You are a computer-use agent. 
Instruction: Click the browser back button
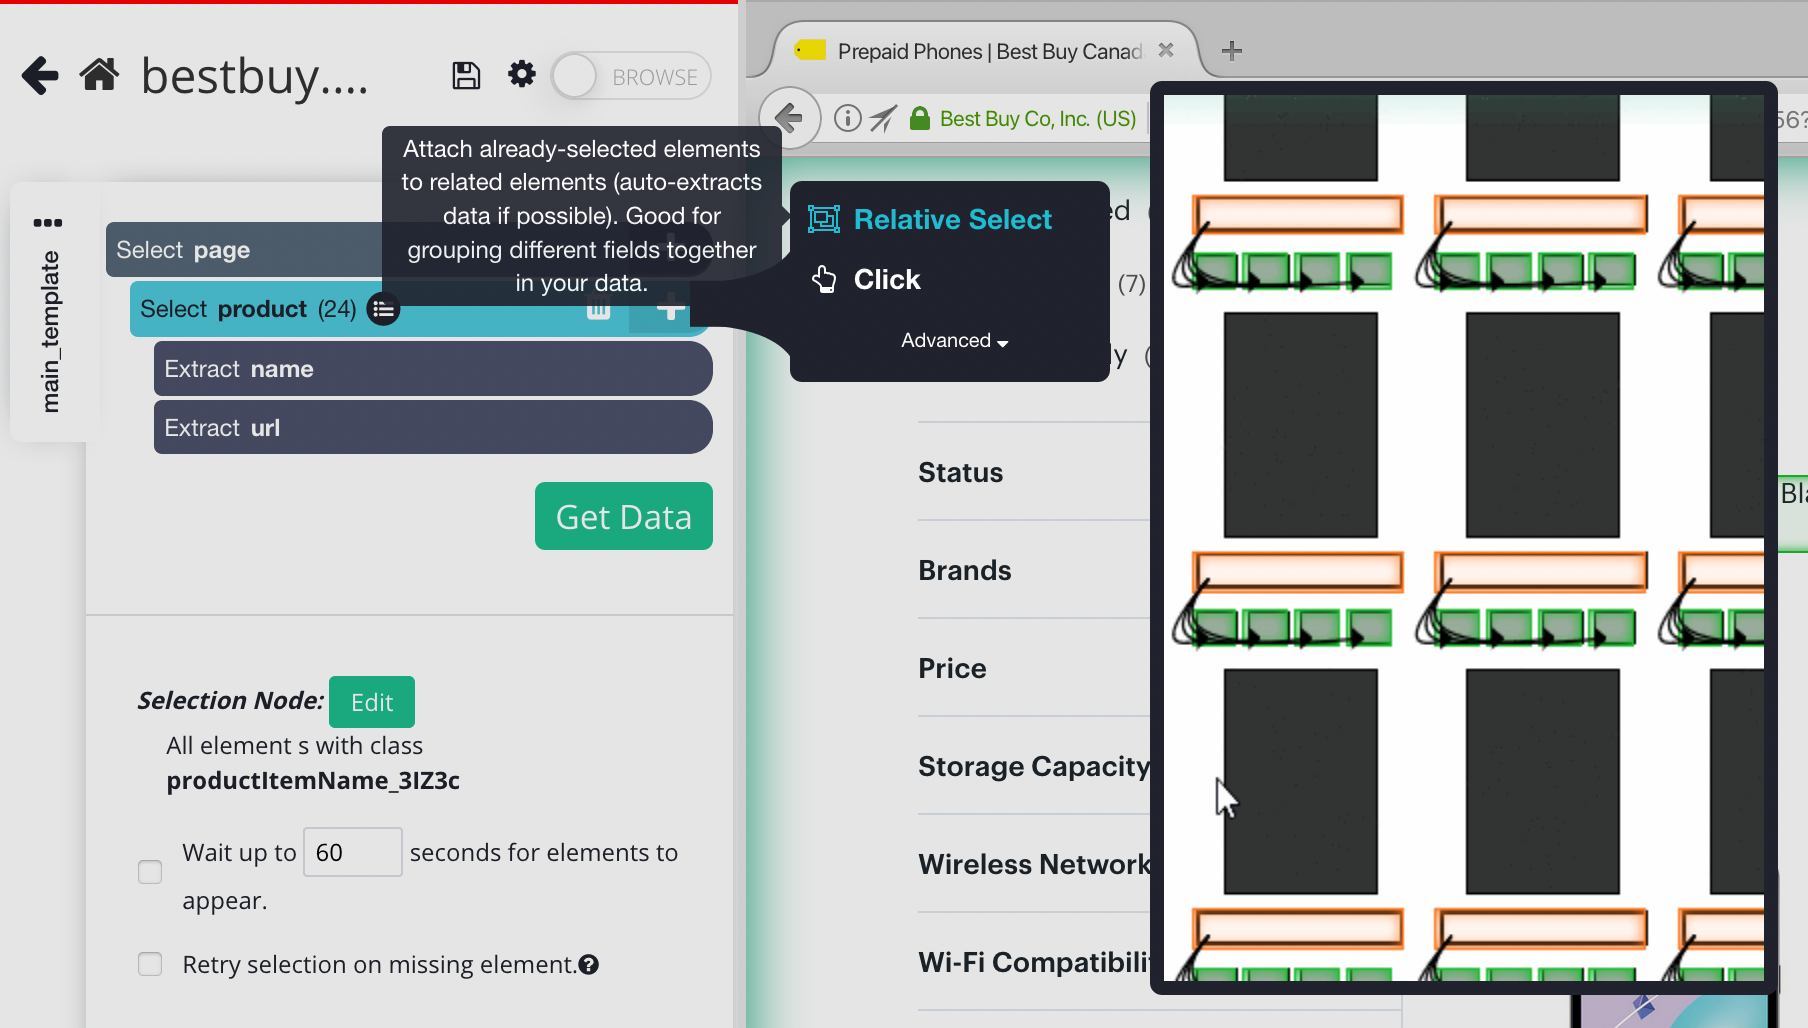(790, 118)
